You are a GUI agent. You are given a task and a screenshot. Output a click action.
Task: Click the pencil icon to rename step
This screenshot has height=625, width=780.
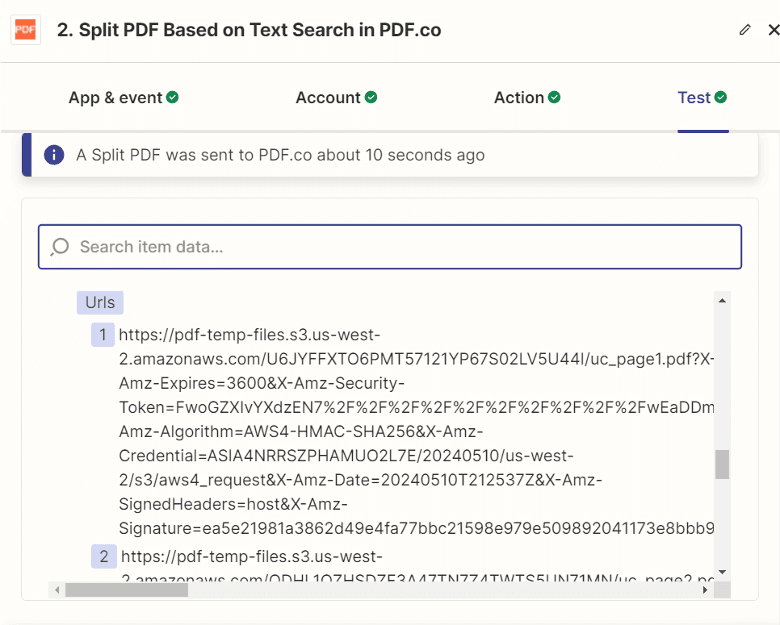pos(744,30)
